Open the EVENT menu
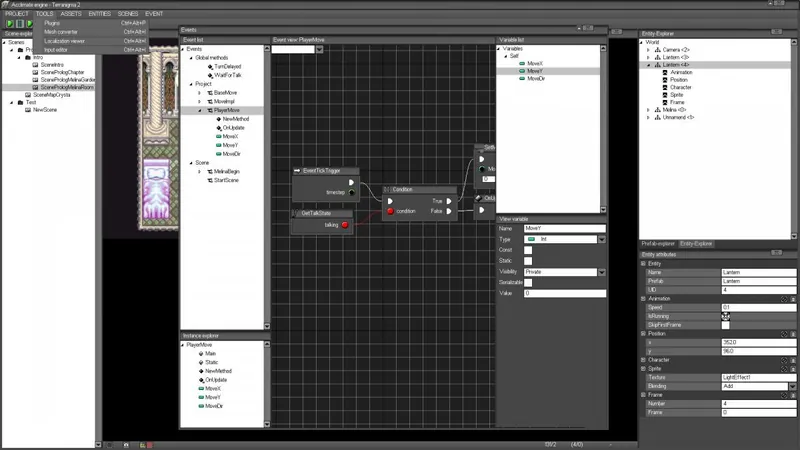 point(154,14)
